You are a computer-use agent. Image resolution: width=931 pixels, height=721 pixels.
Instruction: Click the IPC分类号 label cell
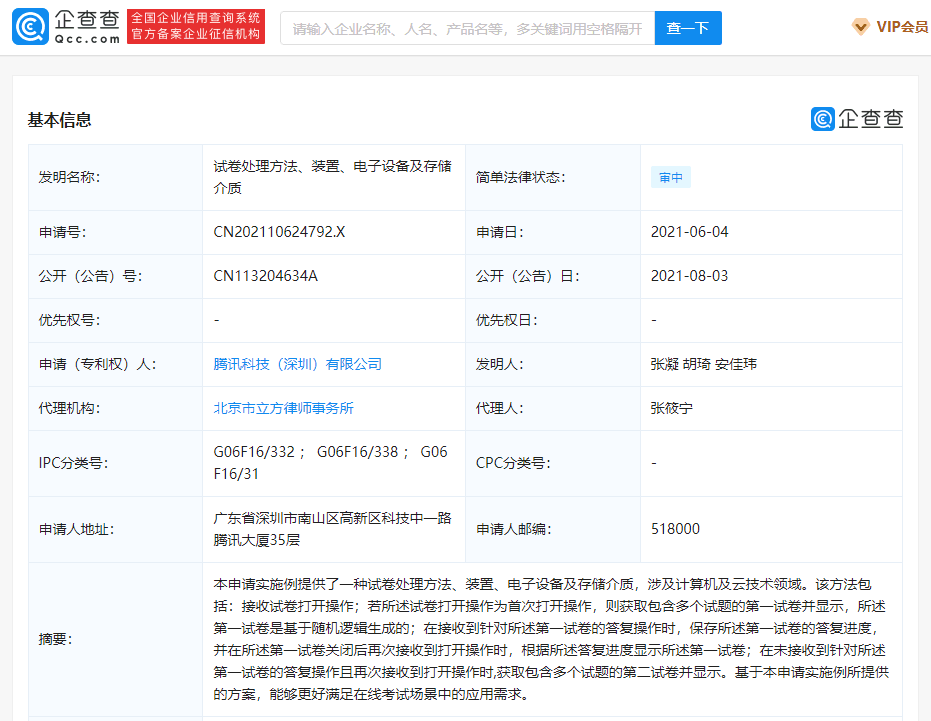pos(115,463)
